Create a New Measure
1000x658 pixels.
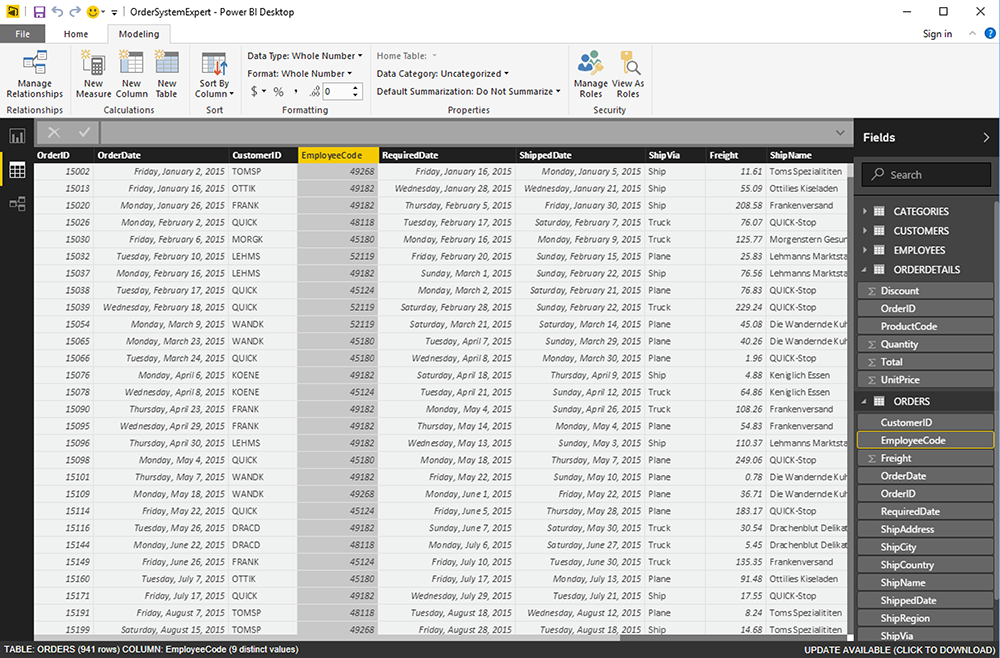coord(93,75)
